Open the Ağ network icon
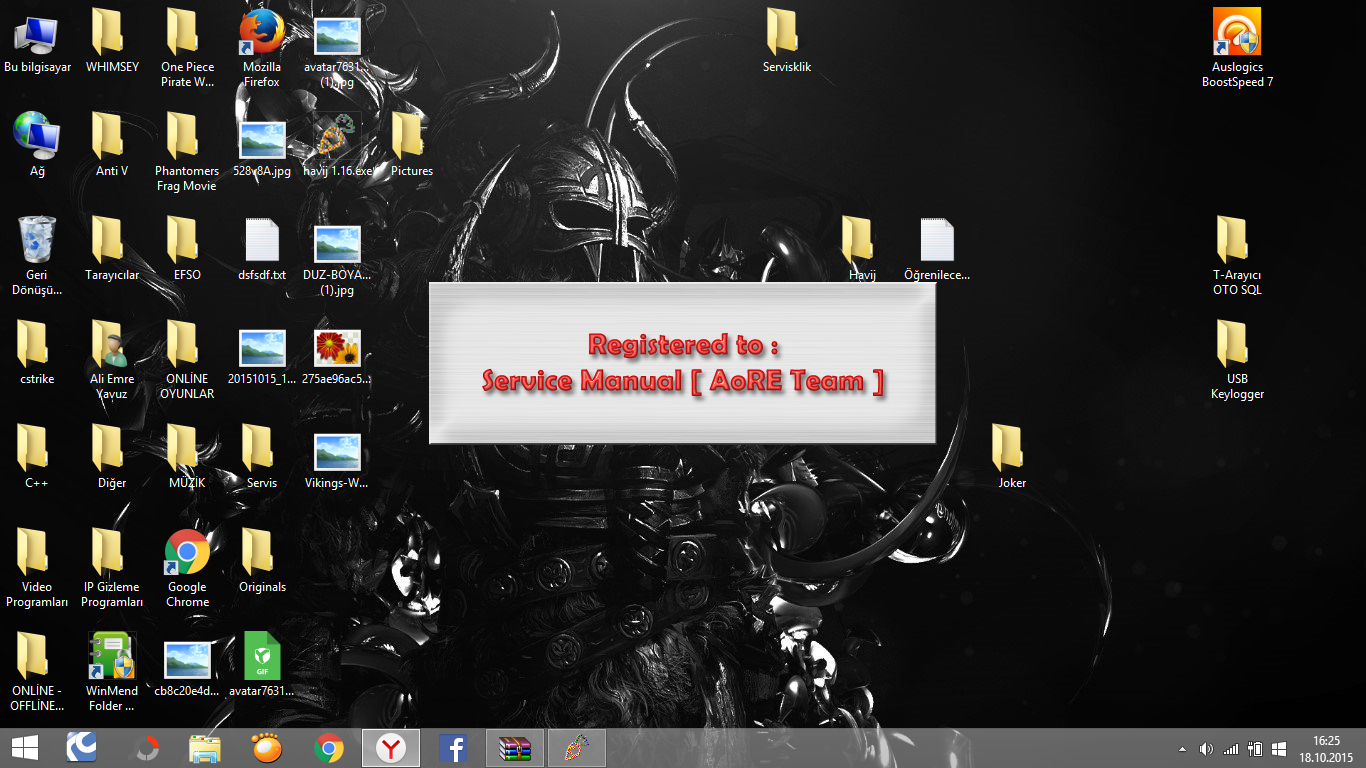The image size is (1366, 768). [x=37, y=146]
